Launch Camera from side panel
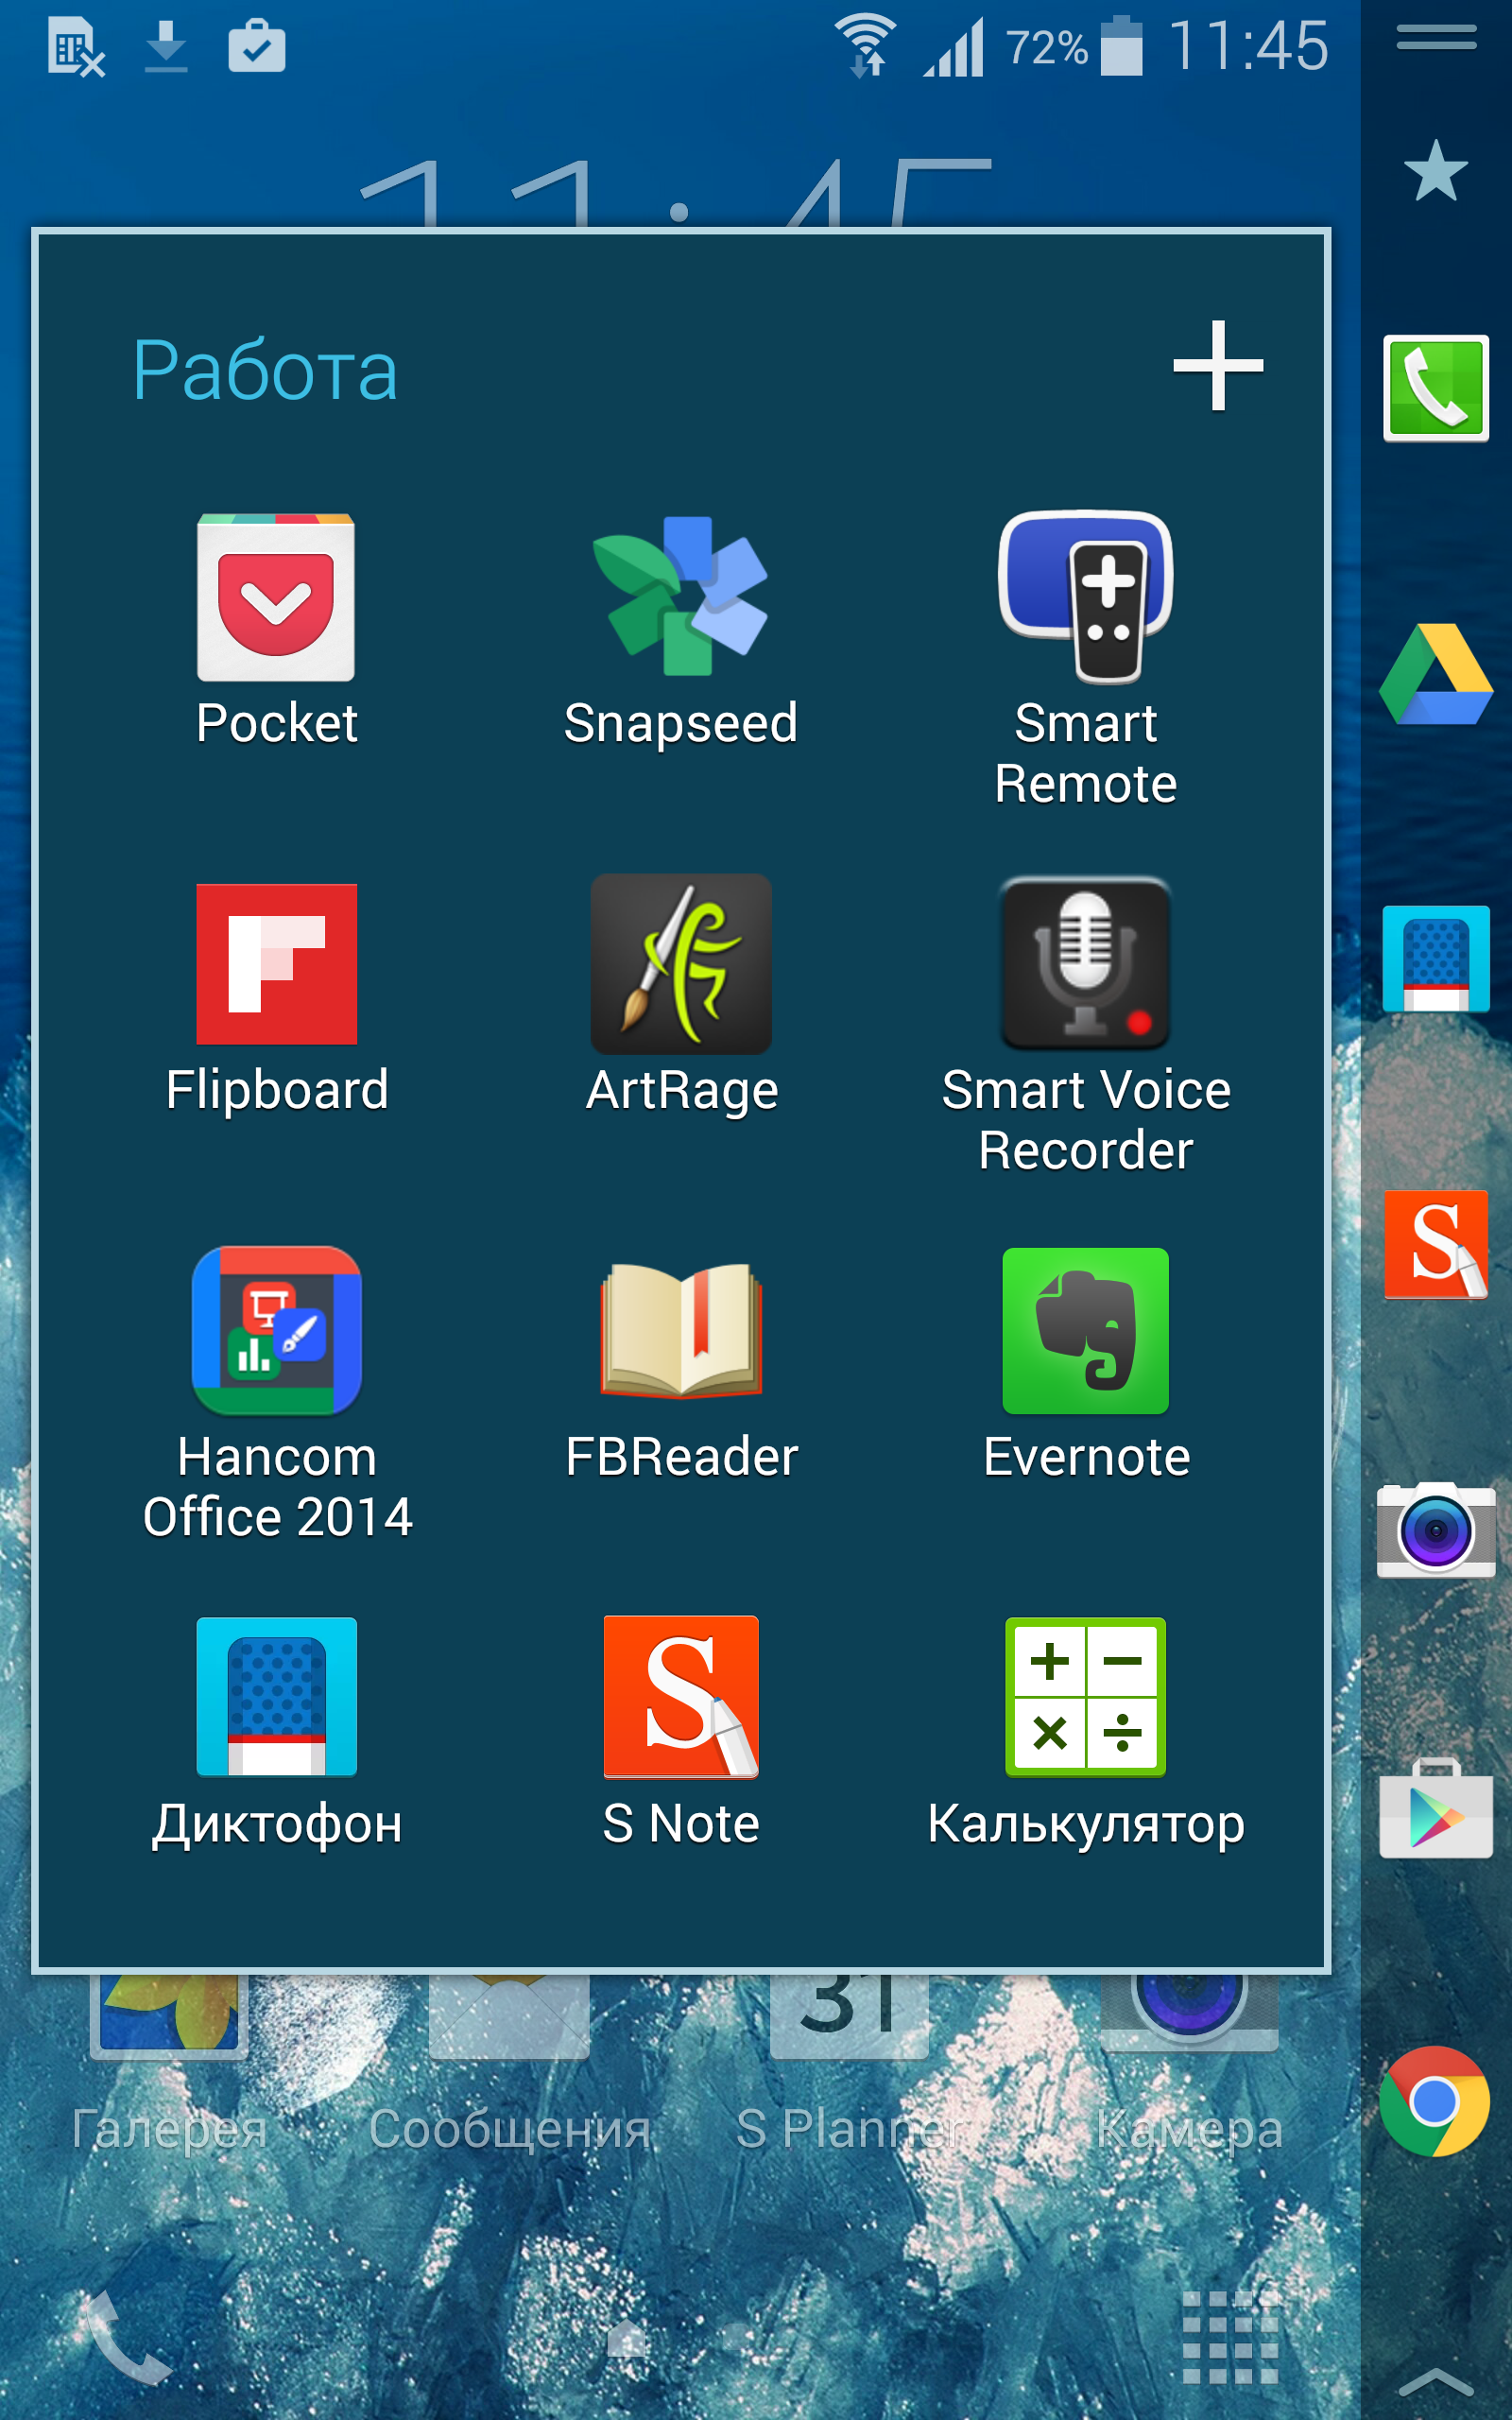Image resolution: width=1512 pixels, height=2420 pixels. tap(1436, 1530)
